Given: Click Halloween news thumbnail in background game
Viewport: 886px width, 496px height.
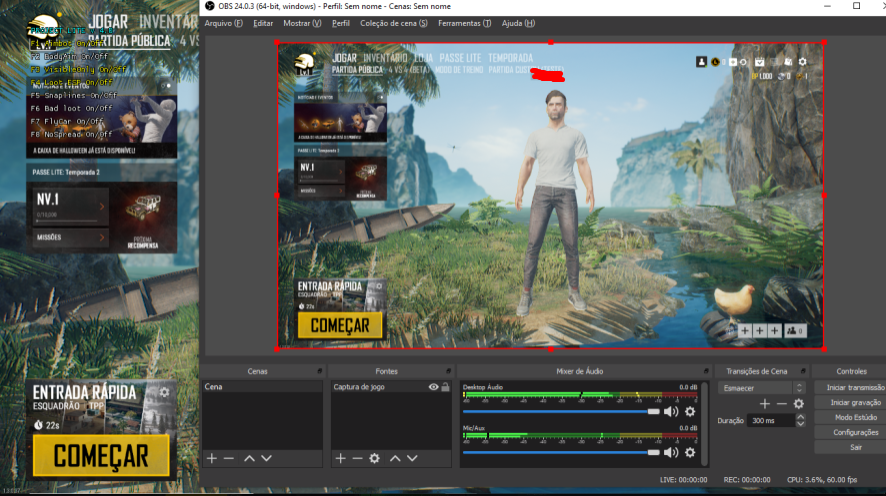Looking at the screenshot, I should point(102,119).
